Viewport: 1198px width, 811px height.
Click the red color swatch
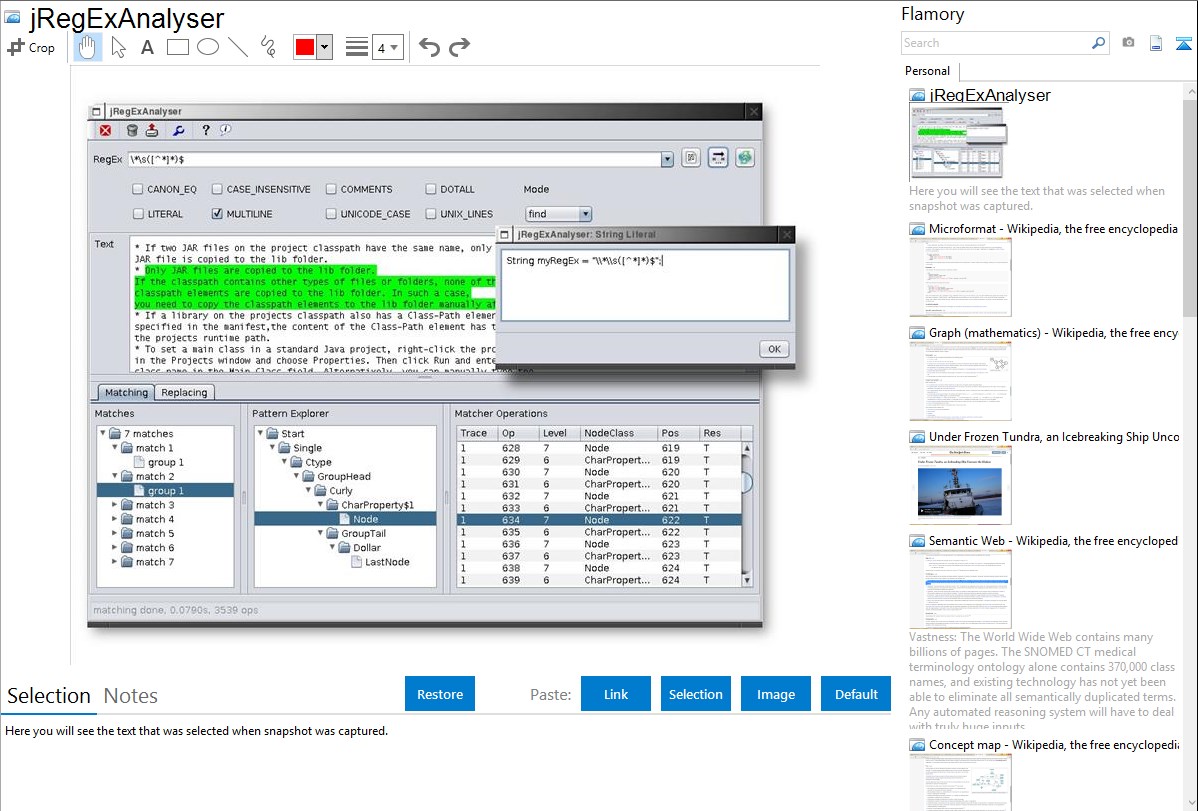pyautogui.click(x=305, y=47)
